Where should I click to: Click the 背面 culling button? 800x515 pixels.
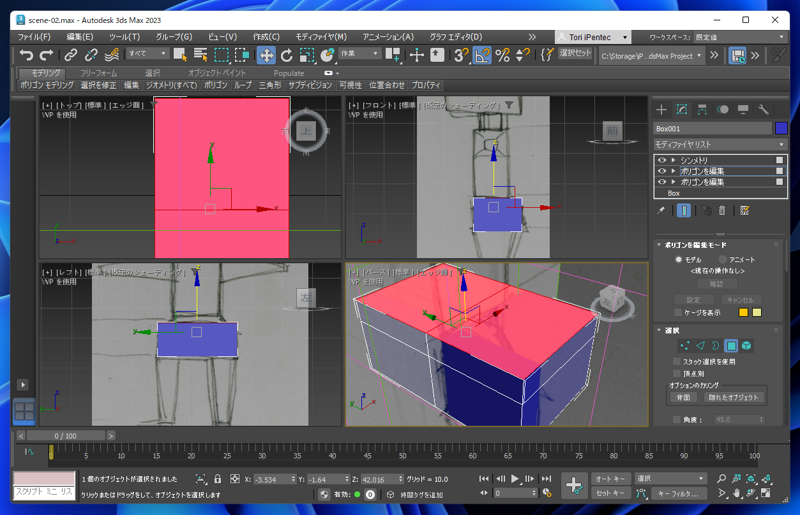(683, 397)
